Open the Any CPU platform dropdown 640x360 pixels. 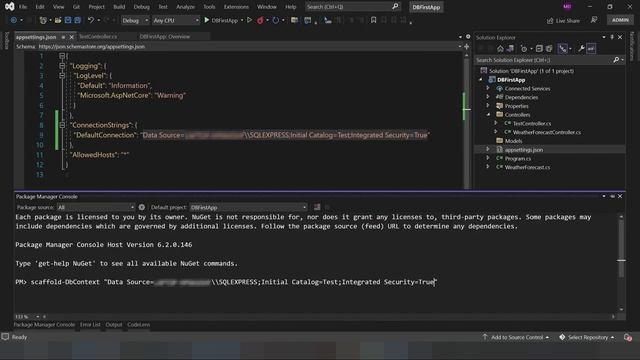(x=176, y=20)
